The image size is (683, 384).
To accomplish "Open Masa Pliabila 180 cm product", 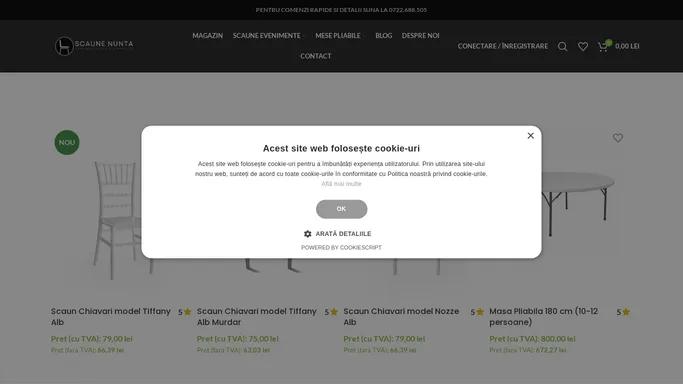I will (x=544, y=317).
